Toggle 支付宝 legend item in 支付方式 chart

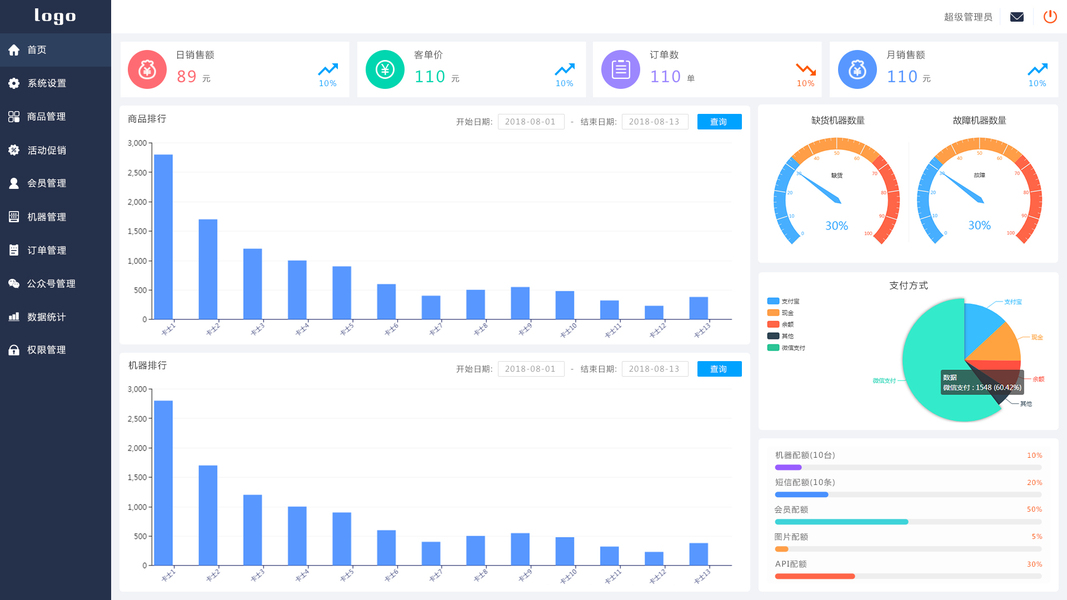point(783,301)
